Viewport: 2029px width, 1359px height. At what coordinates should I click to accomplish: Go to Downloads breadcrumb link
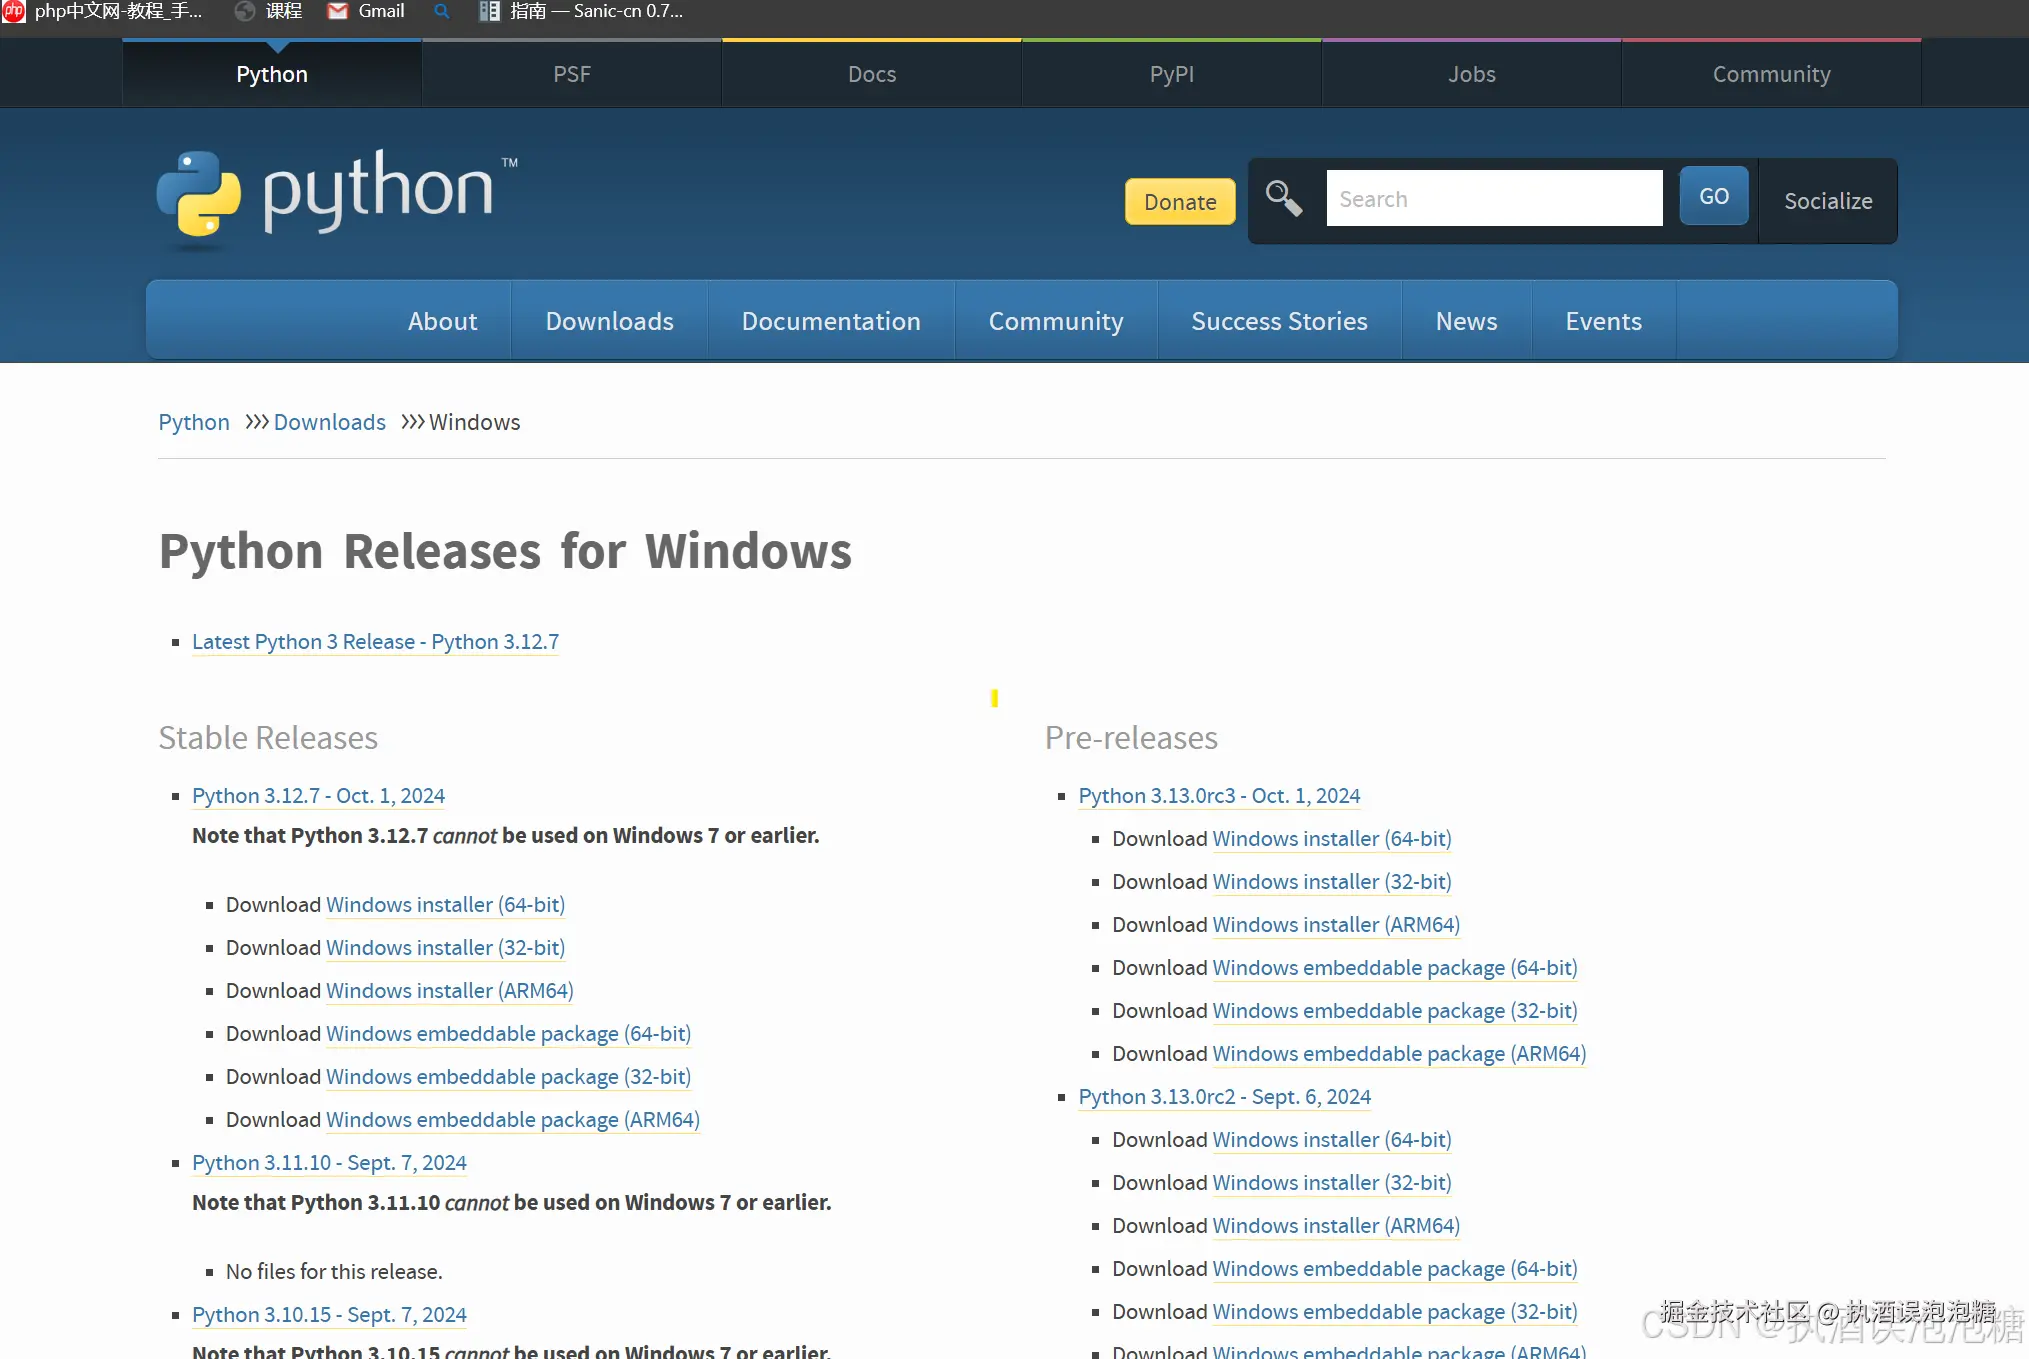click(329, 422)
